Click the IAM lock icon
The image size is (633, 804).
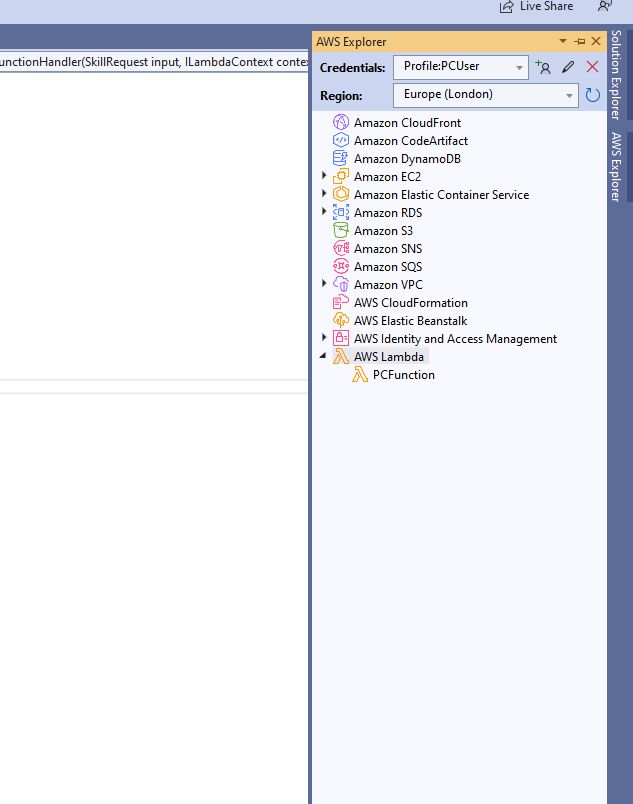pos(341,338)
